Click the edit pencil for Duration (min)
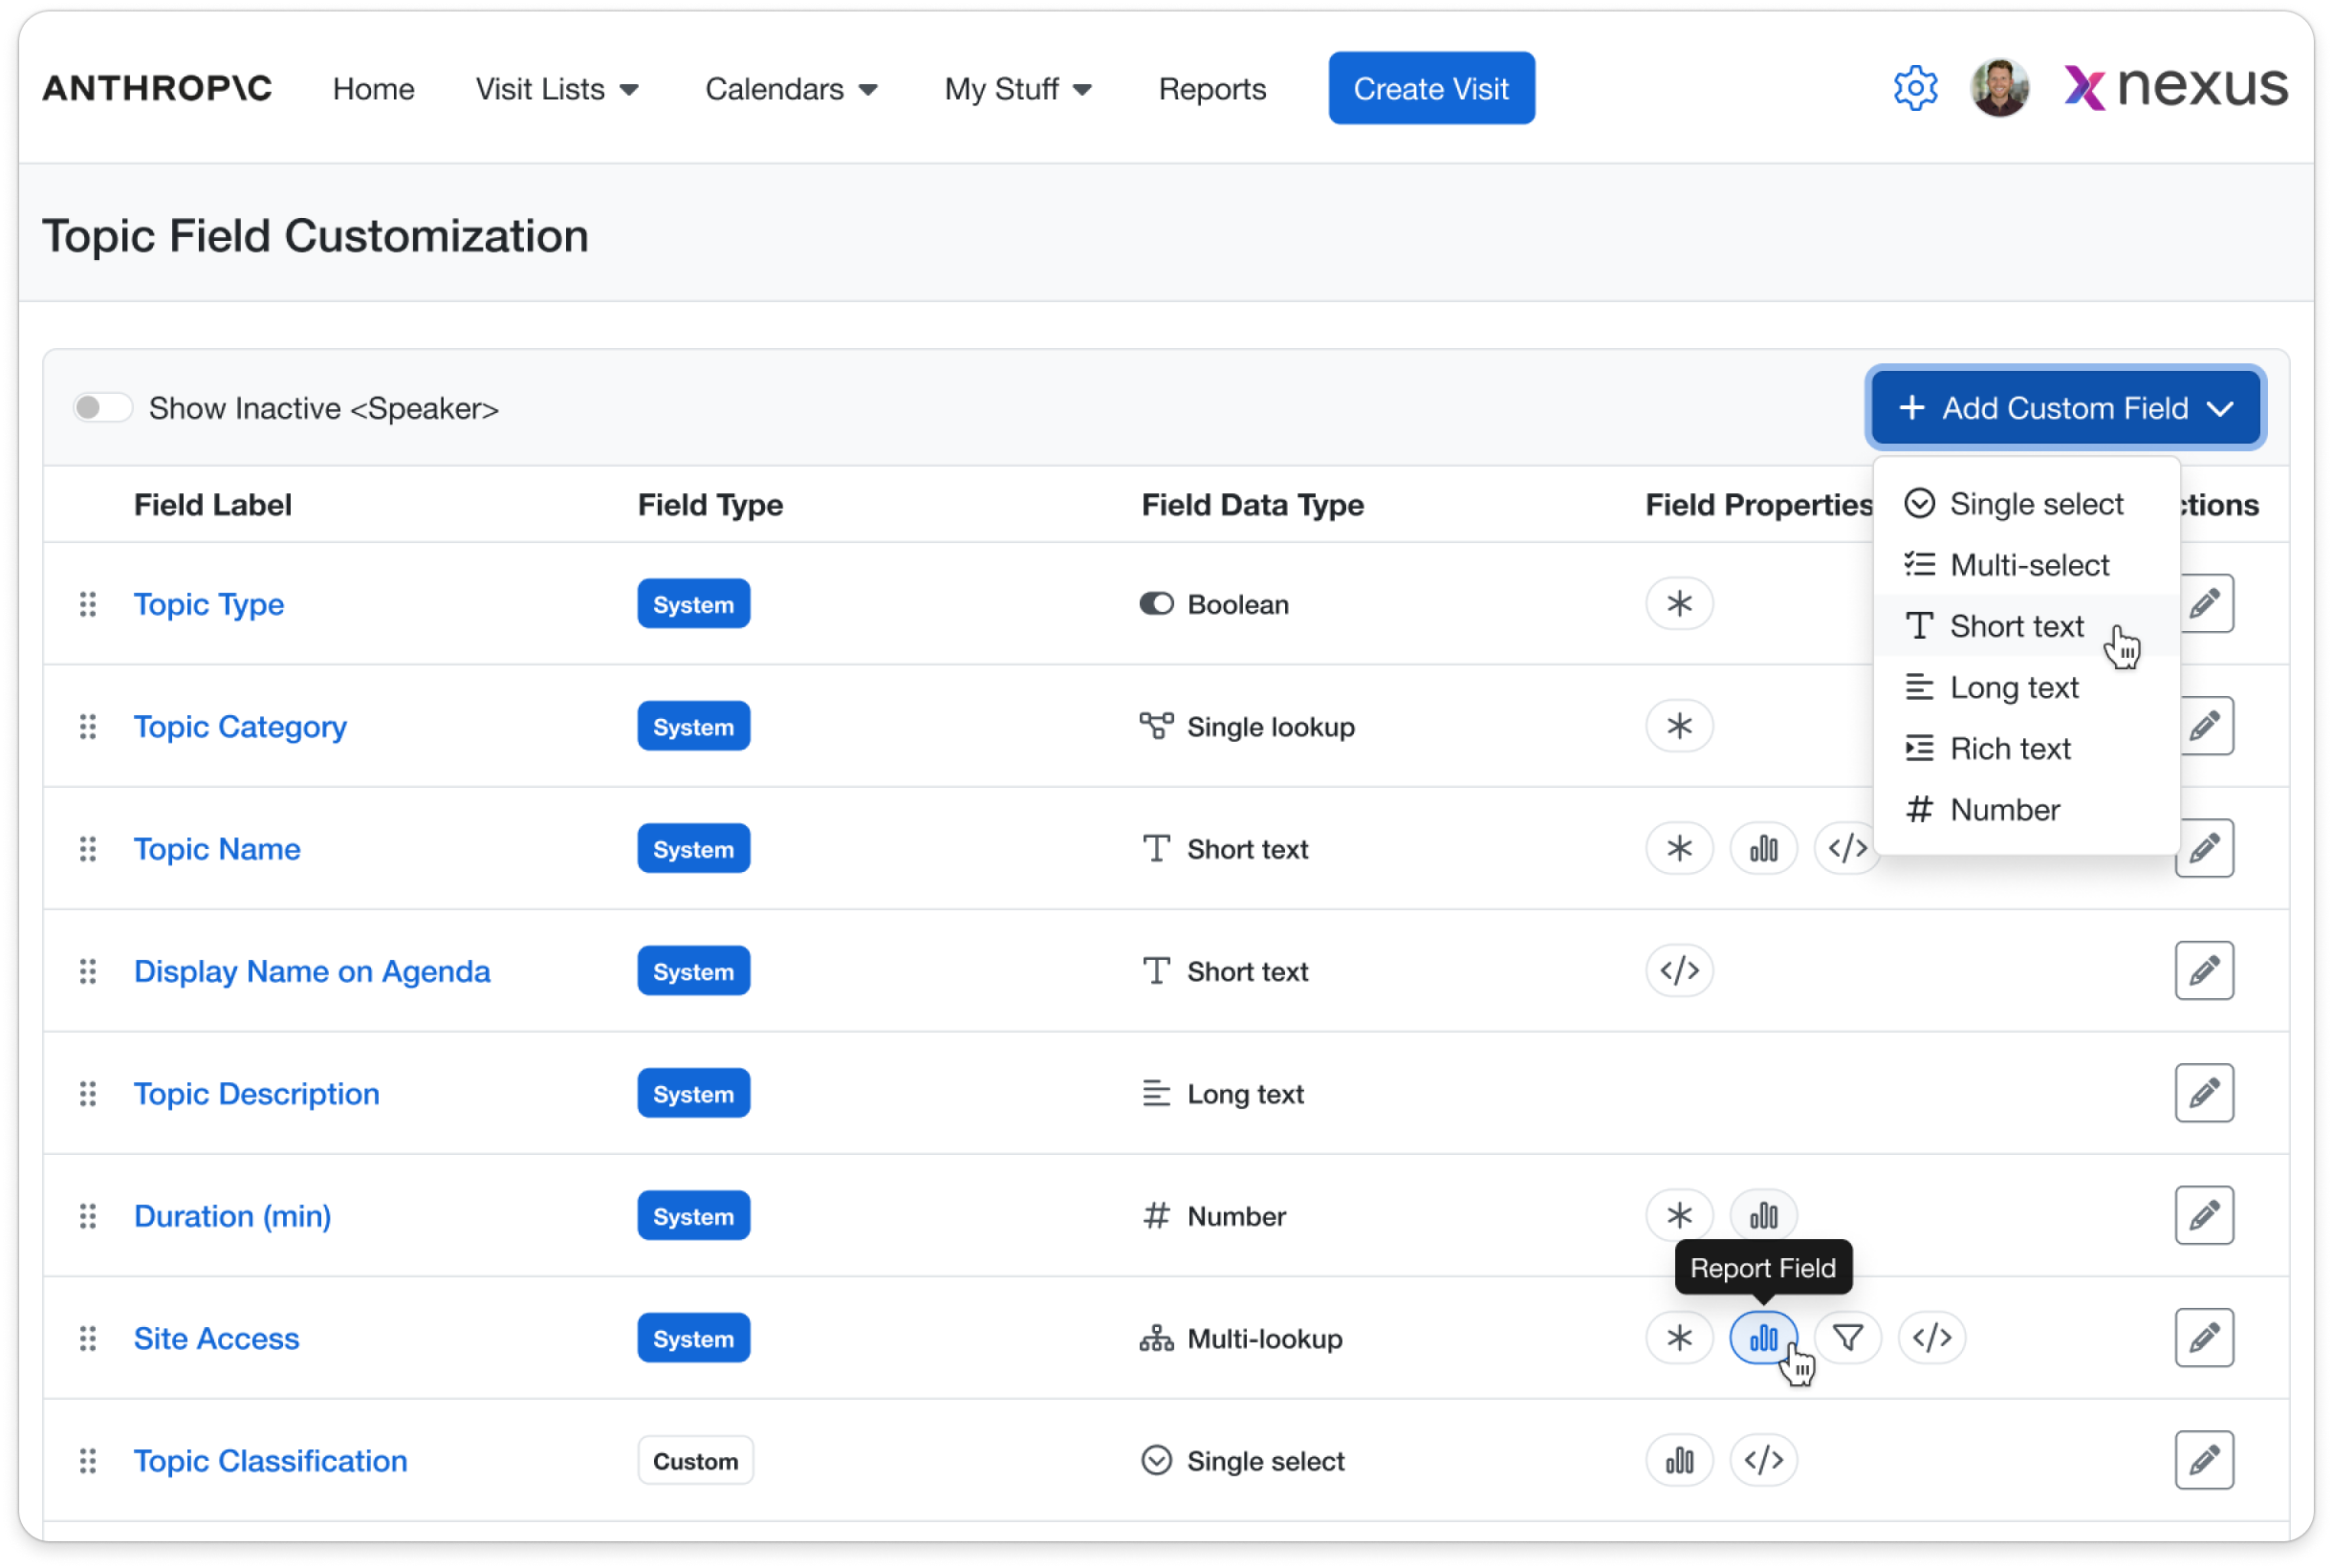This screenshot has width=2333, height=1568. point(2203,1215)
